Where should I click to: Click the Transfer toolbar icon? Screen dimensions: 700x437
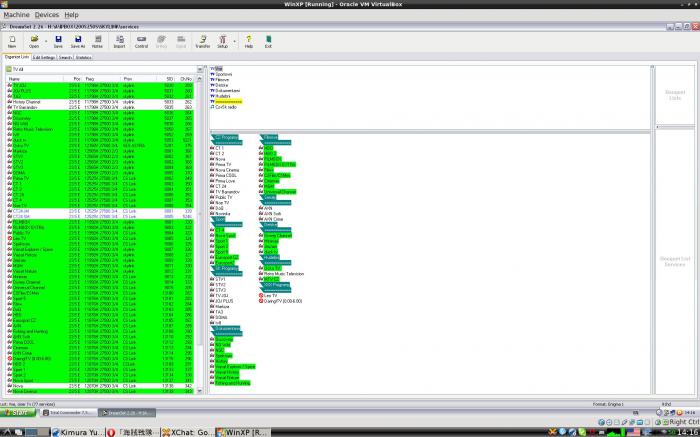point(203,42)
